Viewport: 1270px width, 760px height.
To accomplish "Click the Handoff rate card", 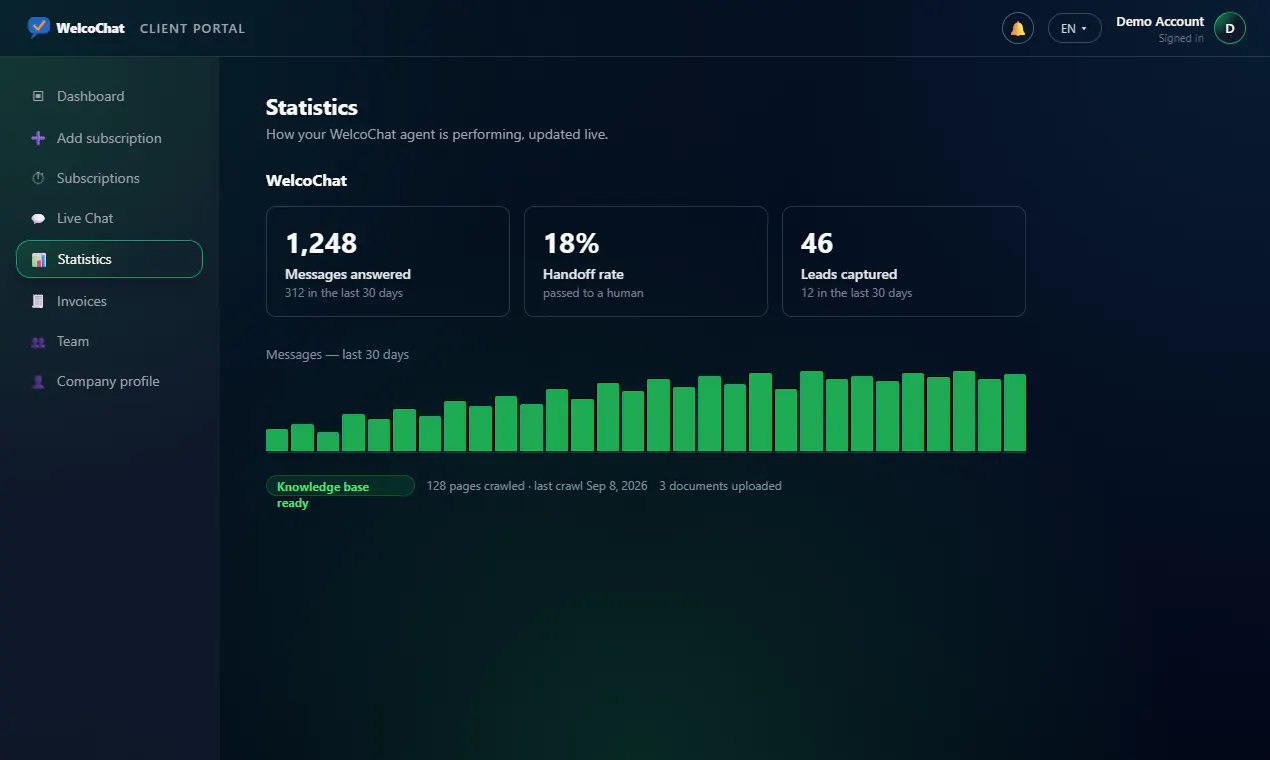I will tap(646, 261).
